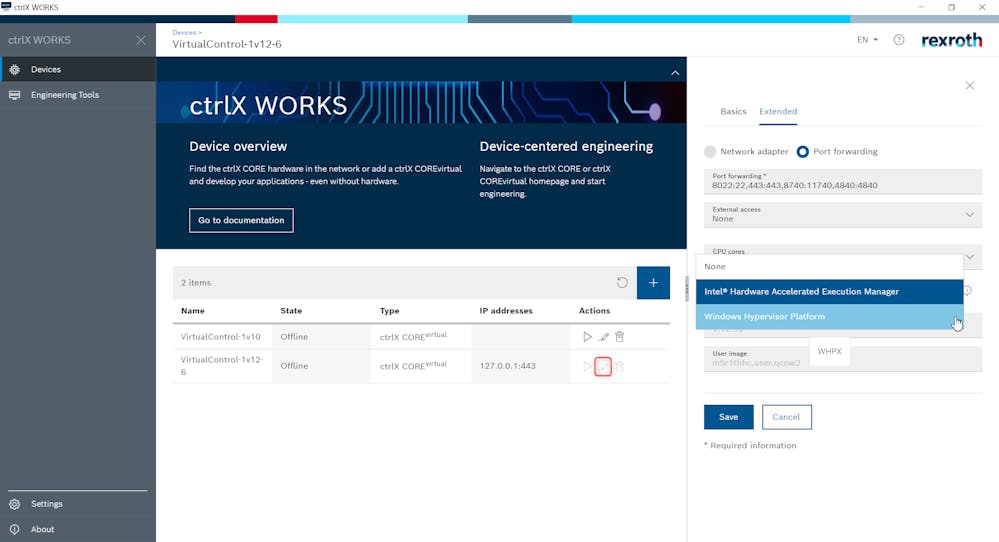Collapse the ctrlX WORKS sidebar with X
This screenshot has height=542, width=999.
141,40
